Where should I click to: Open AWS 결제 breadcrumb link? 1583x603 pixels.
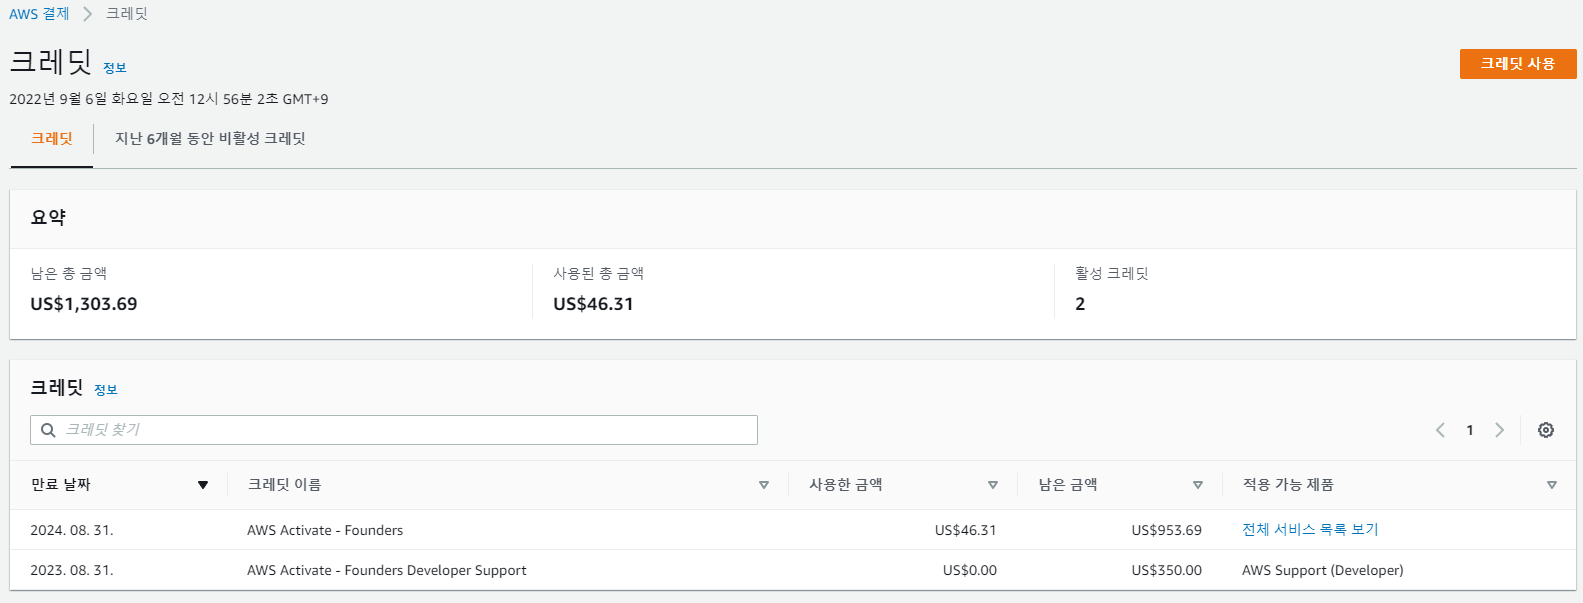click(x=39, y=14)
